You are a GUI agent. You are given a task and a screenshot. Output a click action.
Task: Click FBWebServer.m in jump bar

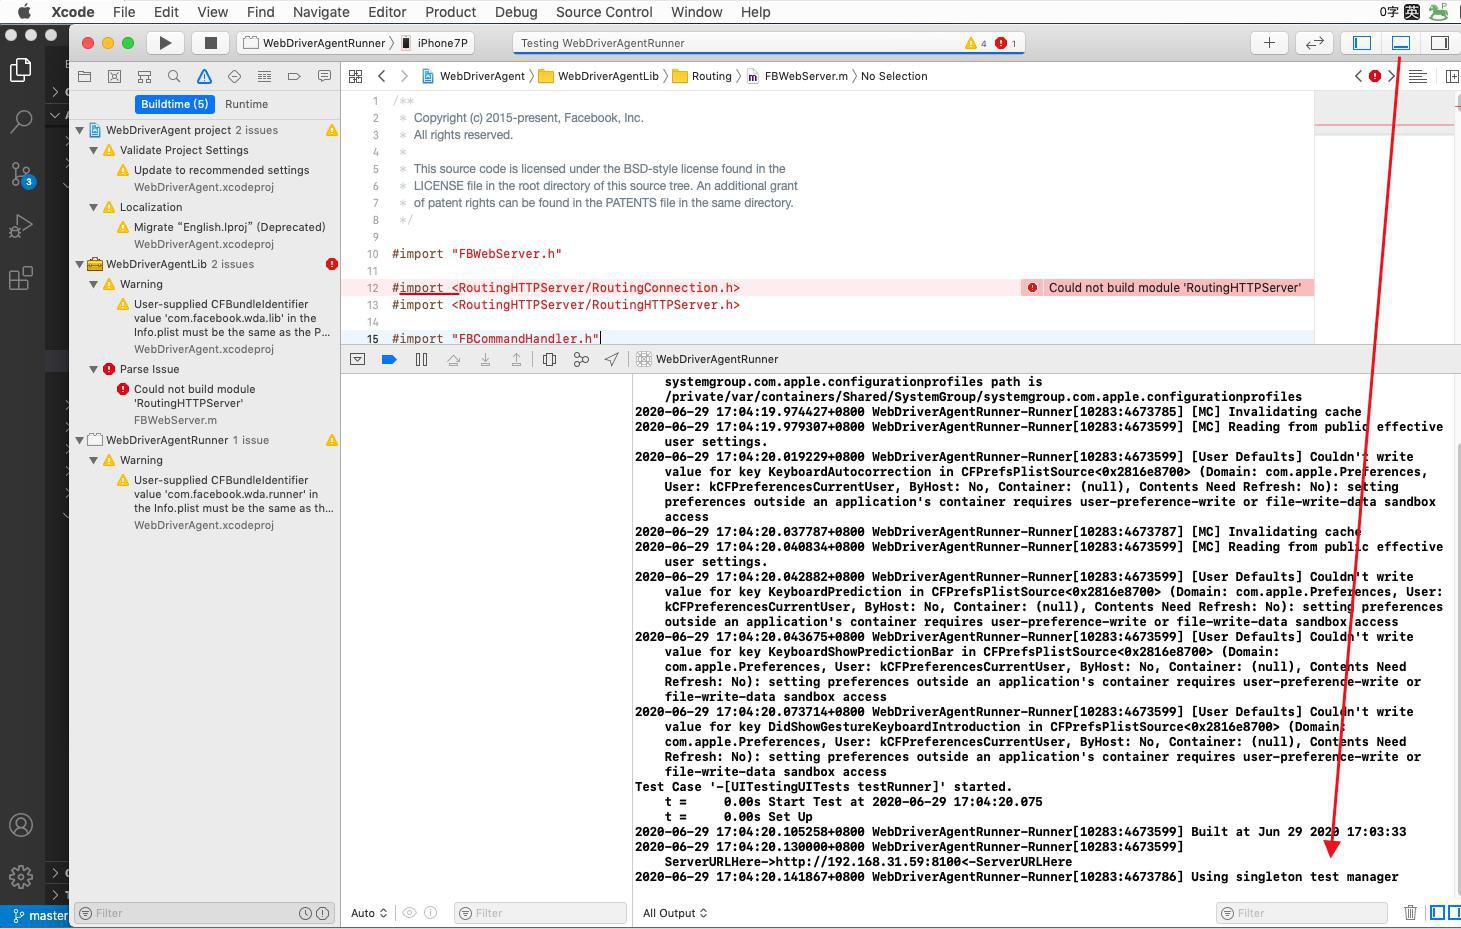(797, 76)
